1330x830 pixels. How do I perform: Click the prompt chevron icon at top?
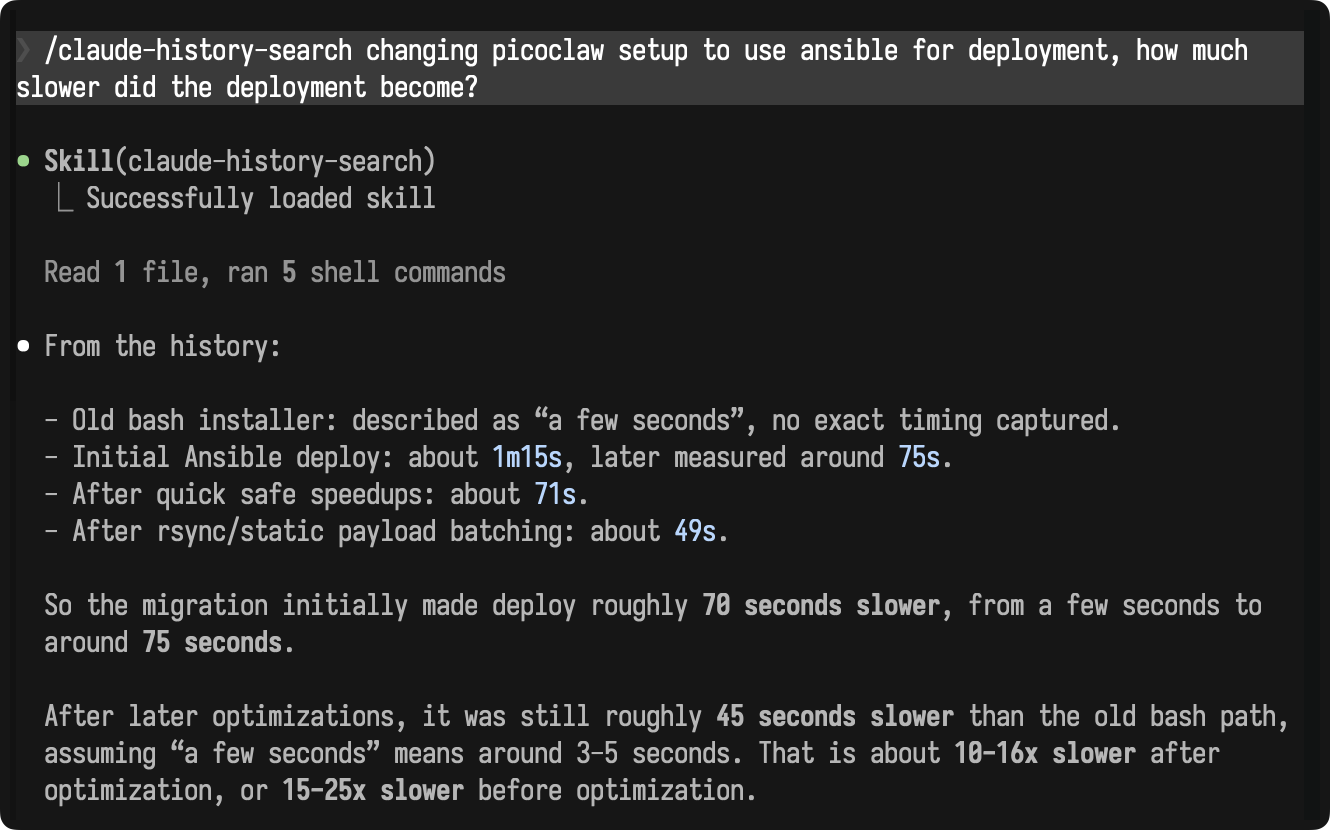24,51
